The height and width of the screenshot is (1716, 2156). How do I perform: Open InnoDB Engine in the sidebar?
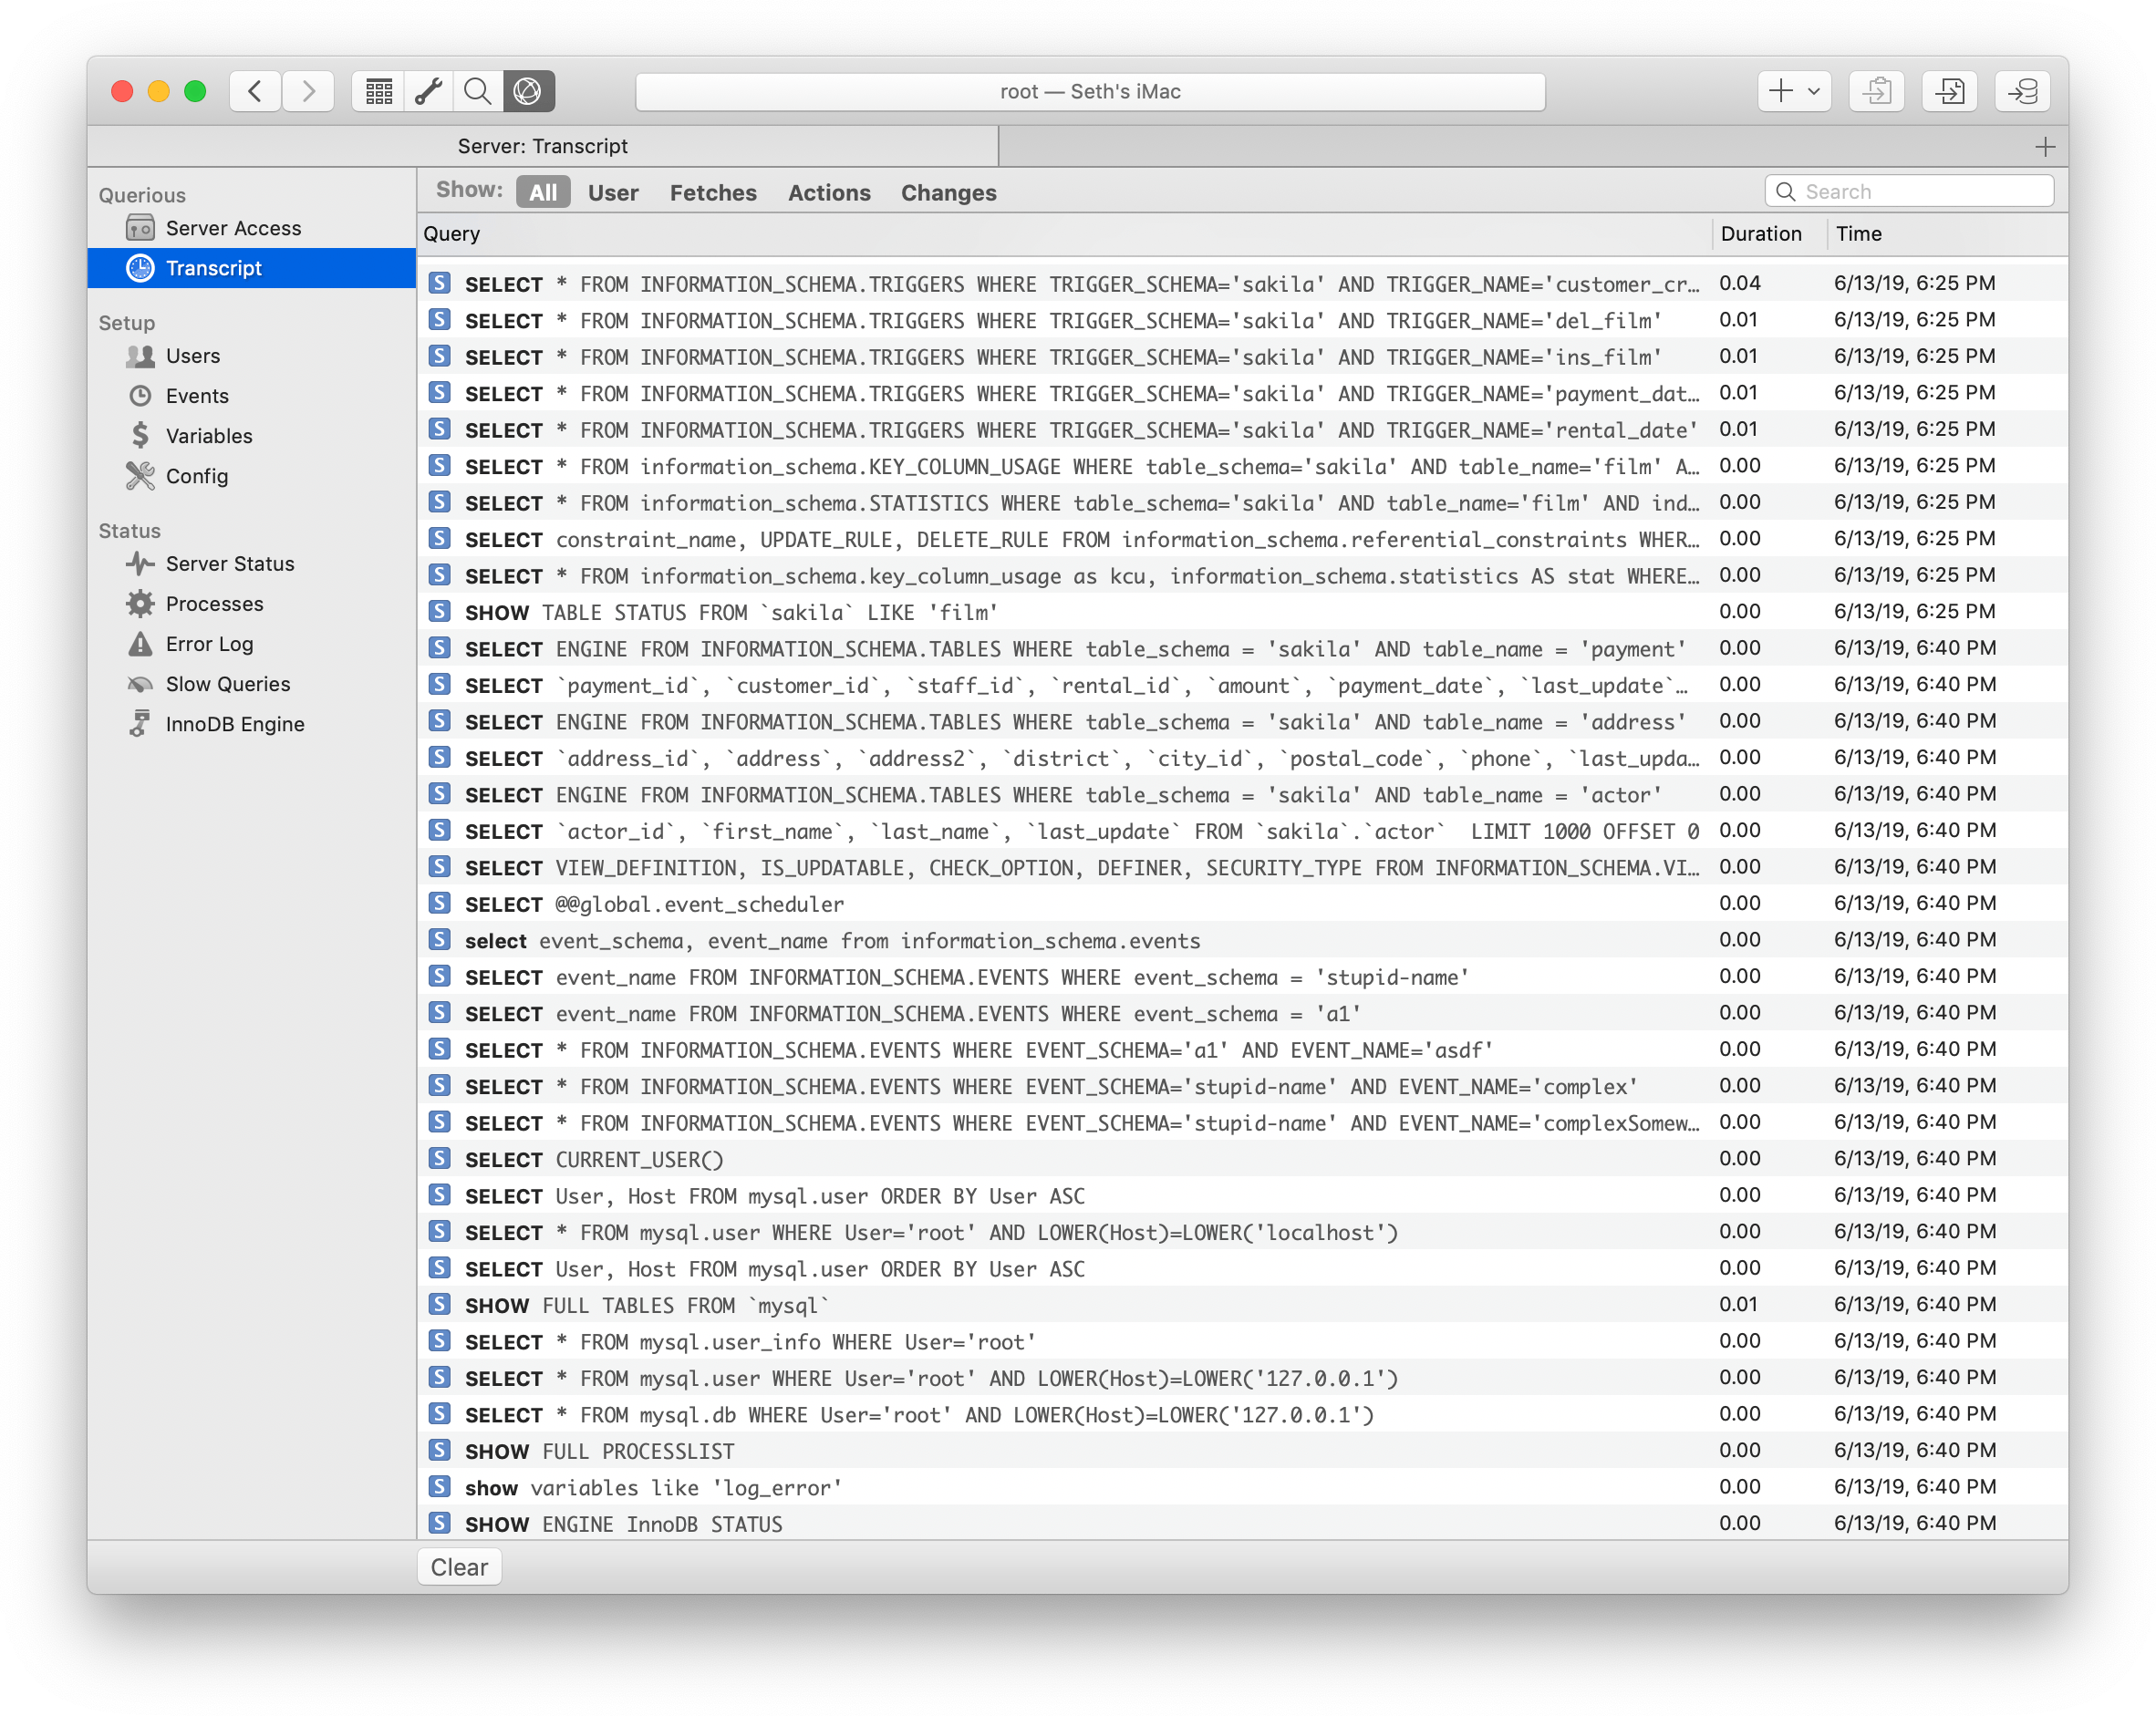(251, 724)
